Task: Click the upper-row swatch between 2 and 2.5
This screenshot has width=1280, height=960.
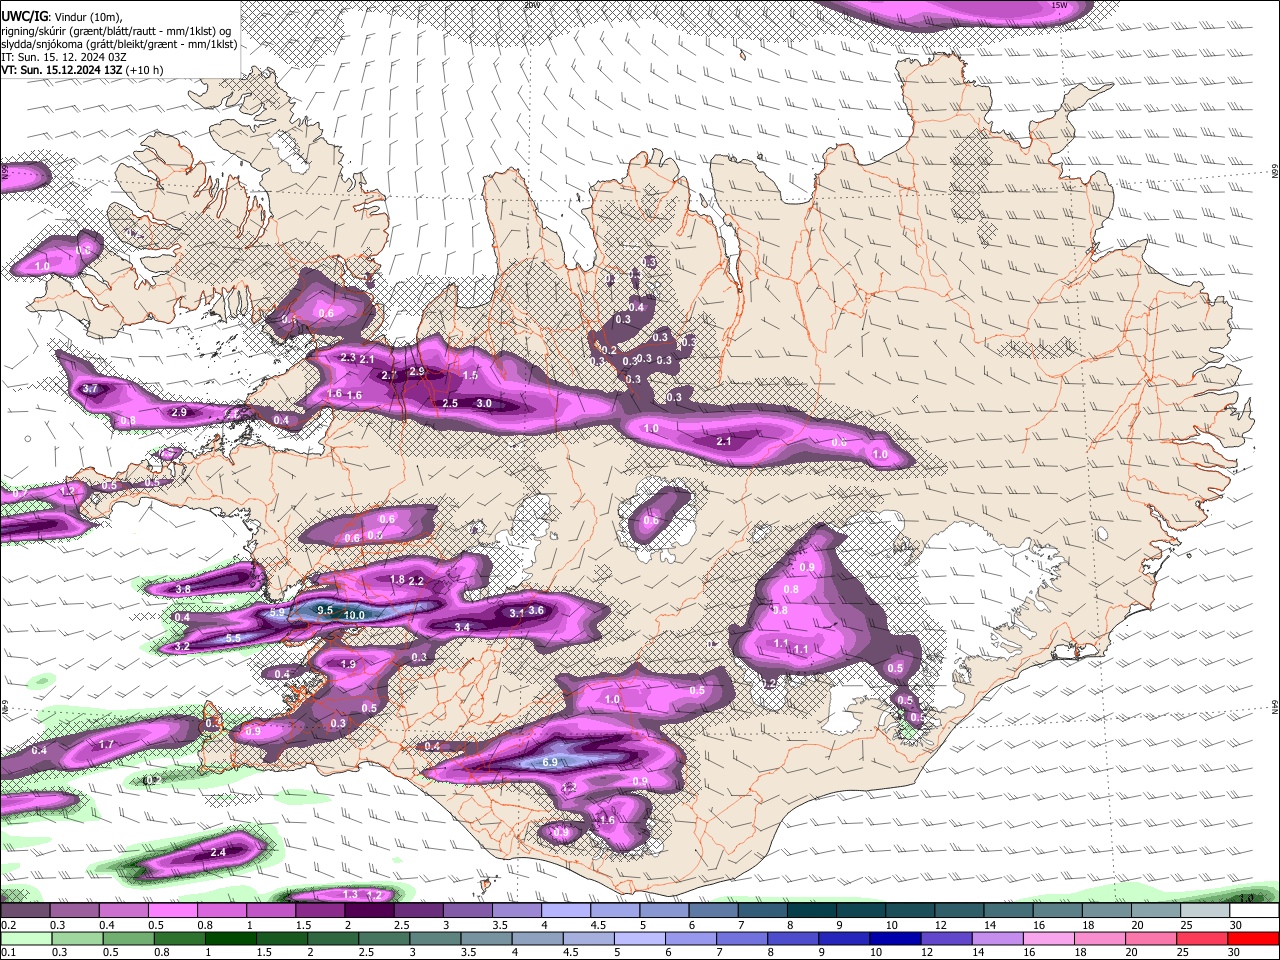Action: [x=368, y=911]
